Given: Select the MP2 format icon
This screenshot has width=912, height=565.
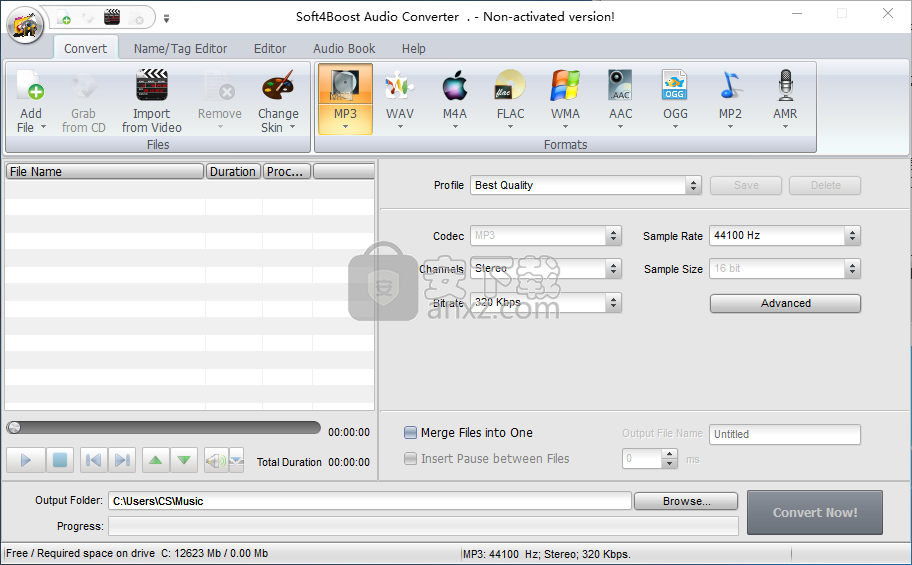Looking at the screenshot, I should point(730,86).
